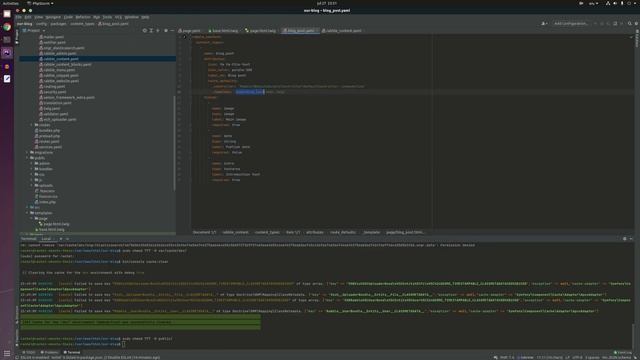Open the topmost dock application icon
Viewport: 640px width, 360px height.
7,14
